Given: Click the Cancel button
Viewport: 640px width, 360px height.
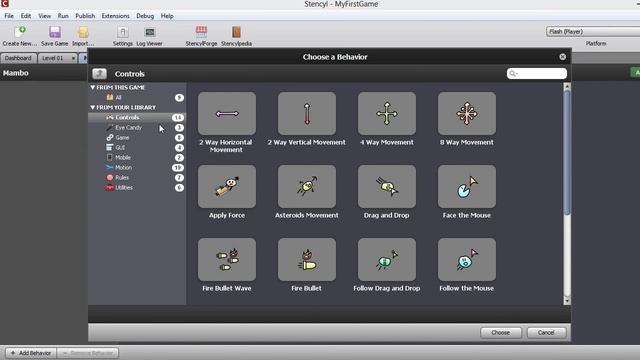Looking at the screenshot, I should coord(546,333).
